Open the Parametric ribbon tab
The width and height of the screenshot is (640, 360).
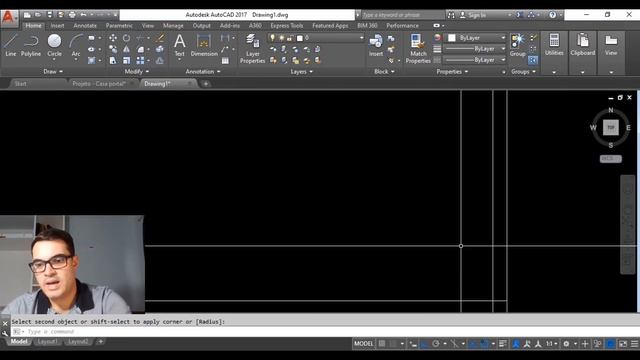[119, 25]
